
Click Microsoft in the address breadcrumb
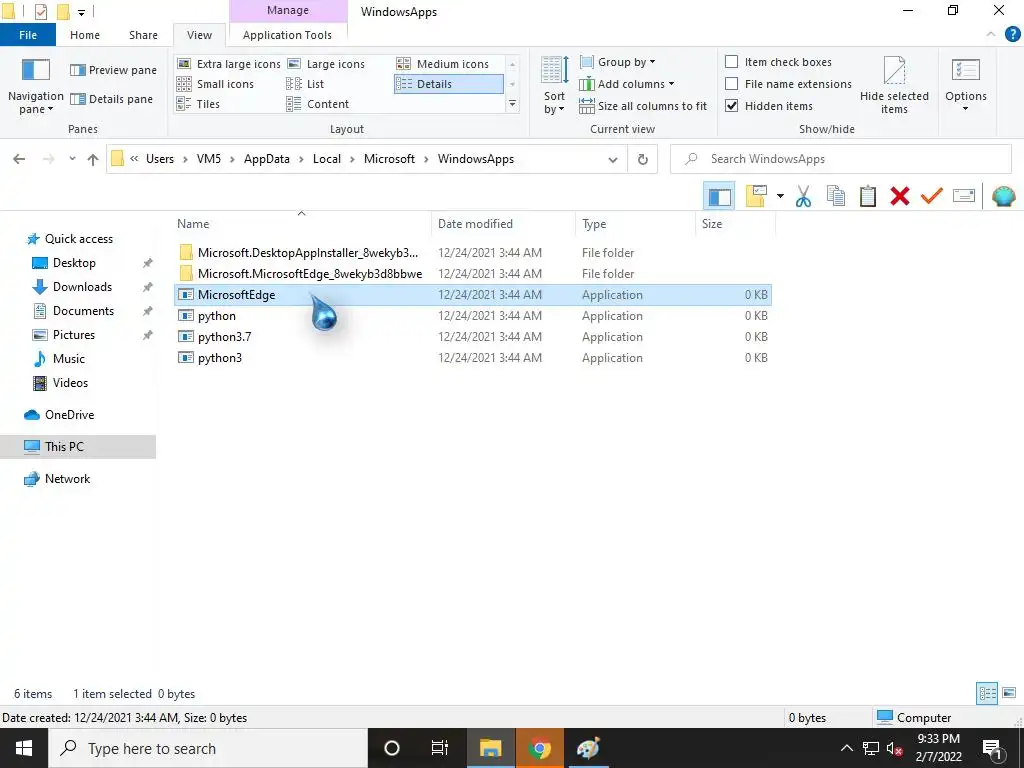(389, 159)
